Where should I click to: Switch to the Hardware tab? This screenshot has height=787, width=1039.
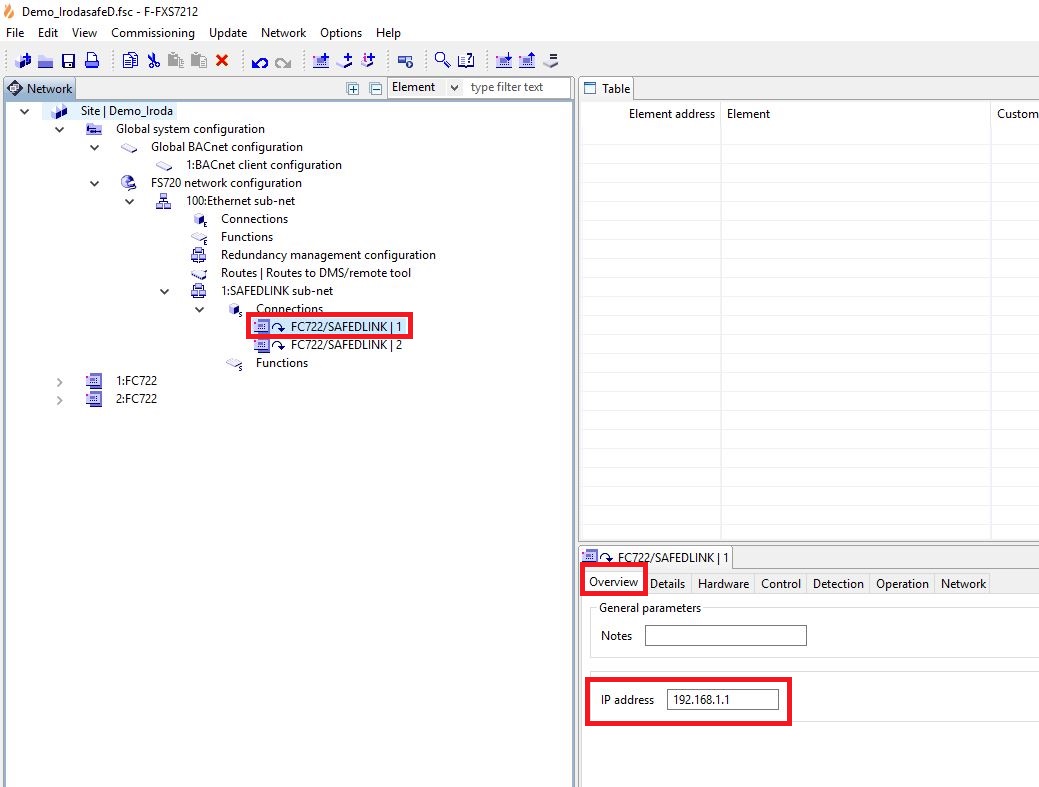pyautogui.click(x=723, y=584)
